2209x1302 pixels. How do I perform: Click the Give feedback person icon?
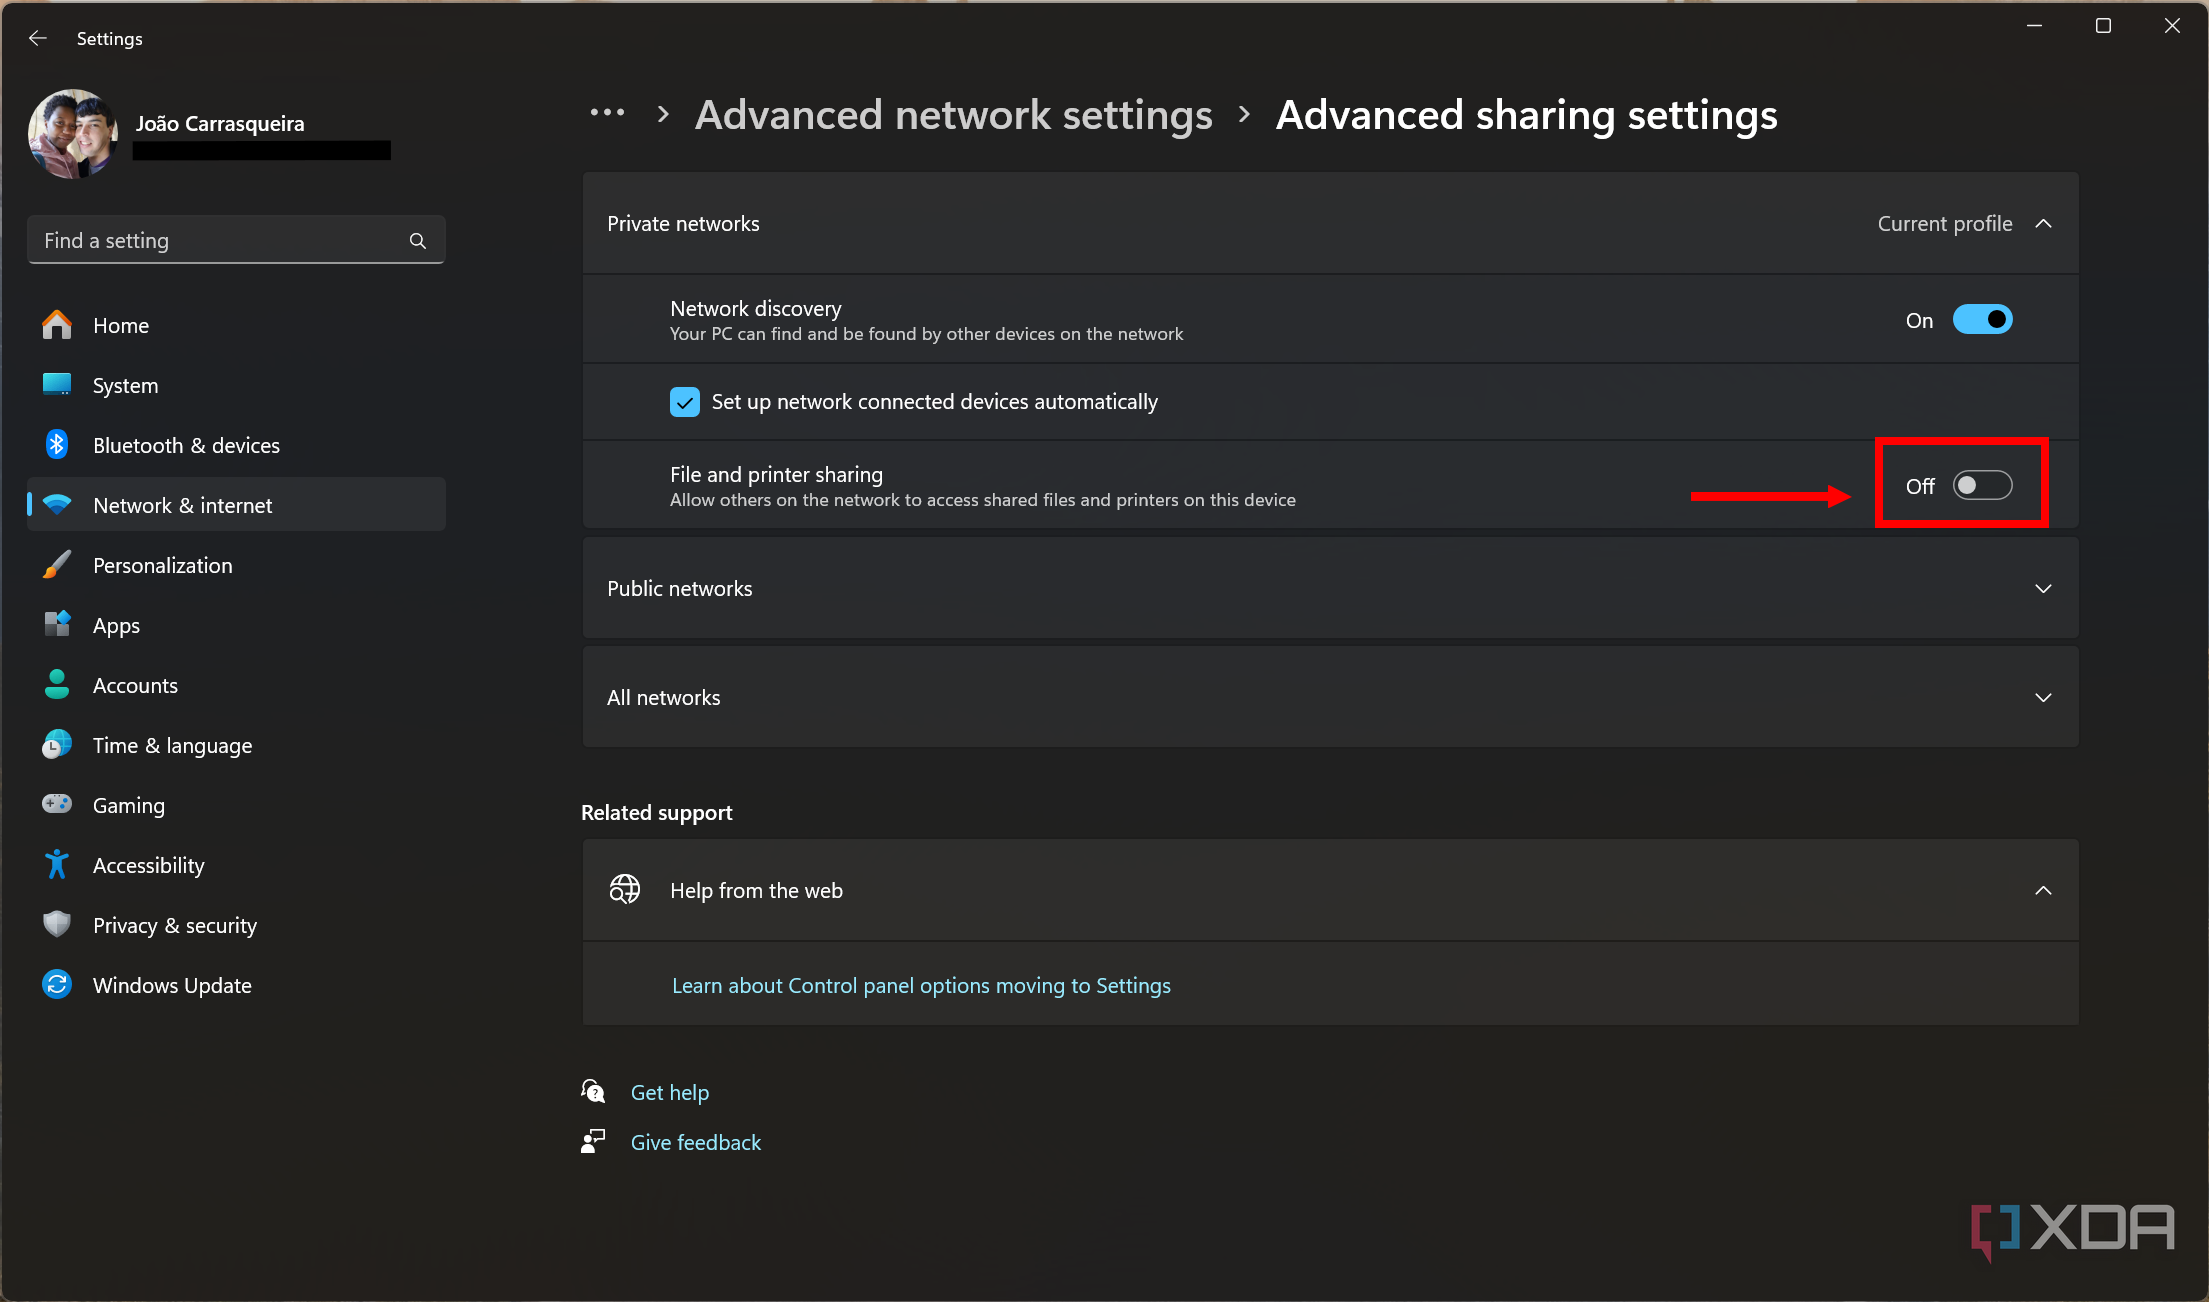click(593, 1141)
